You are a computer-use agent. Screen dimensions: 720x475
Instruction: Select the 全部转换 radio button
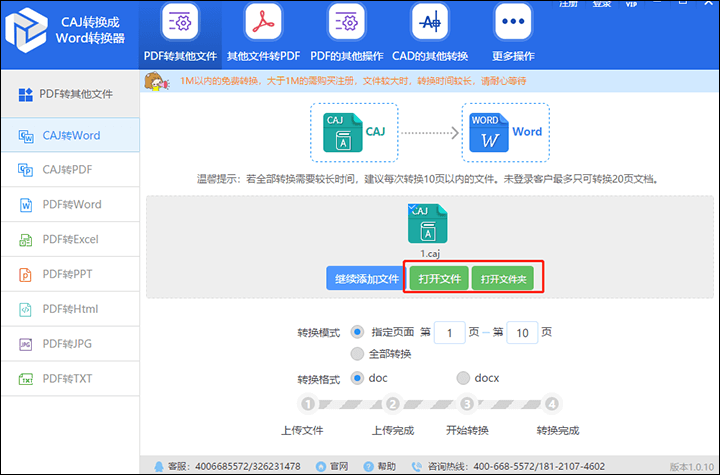point(357,354)
